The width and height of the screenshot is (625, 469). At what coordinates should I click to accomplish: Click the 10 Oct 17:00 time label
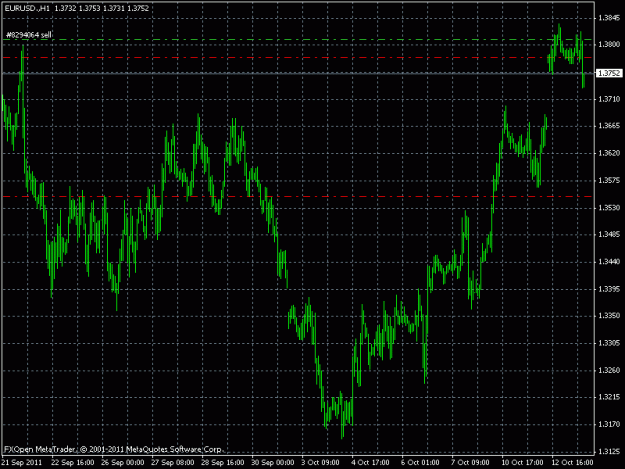[522, 463]
